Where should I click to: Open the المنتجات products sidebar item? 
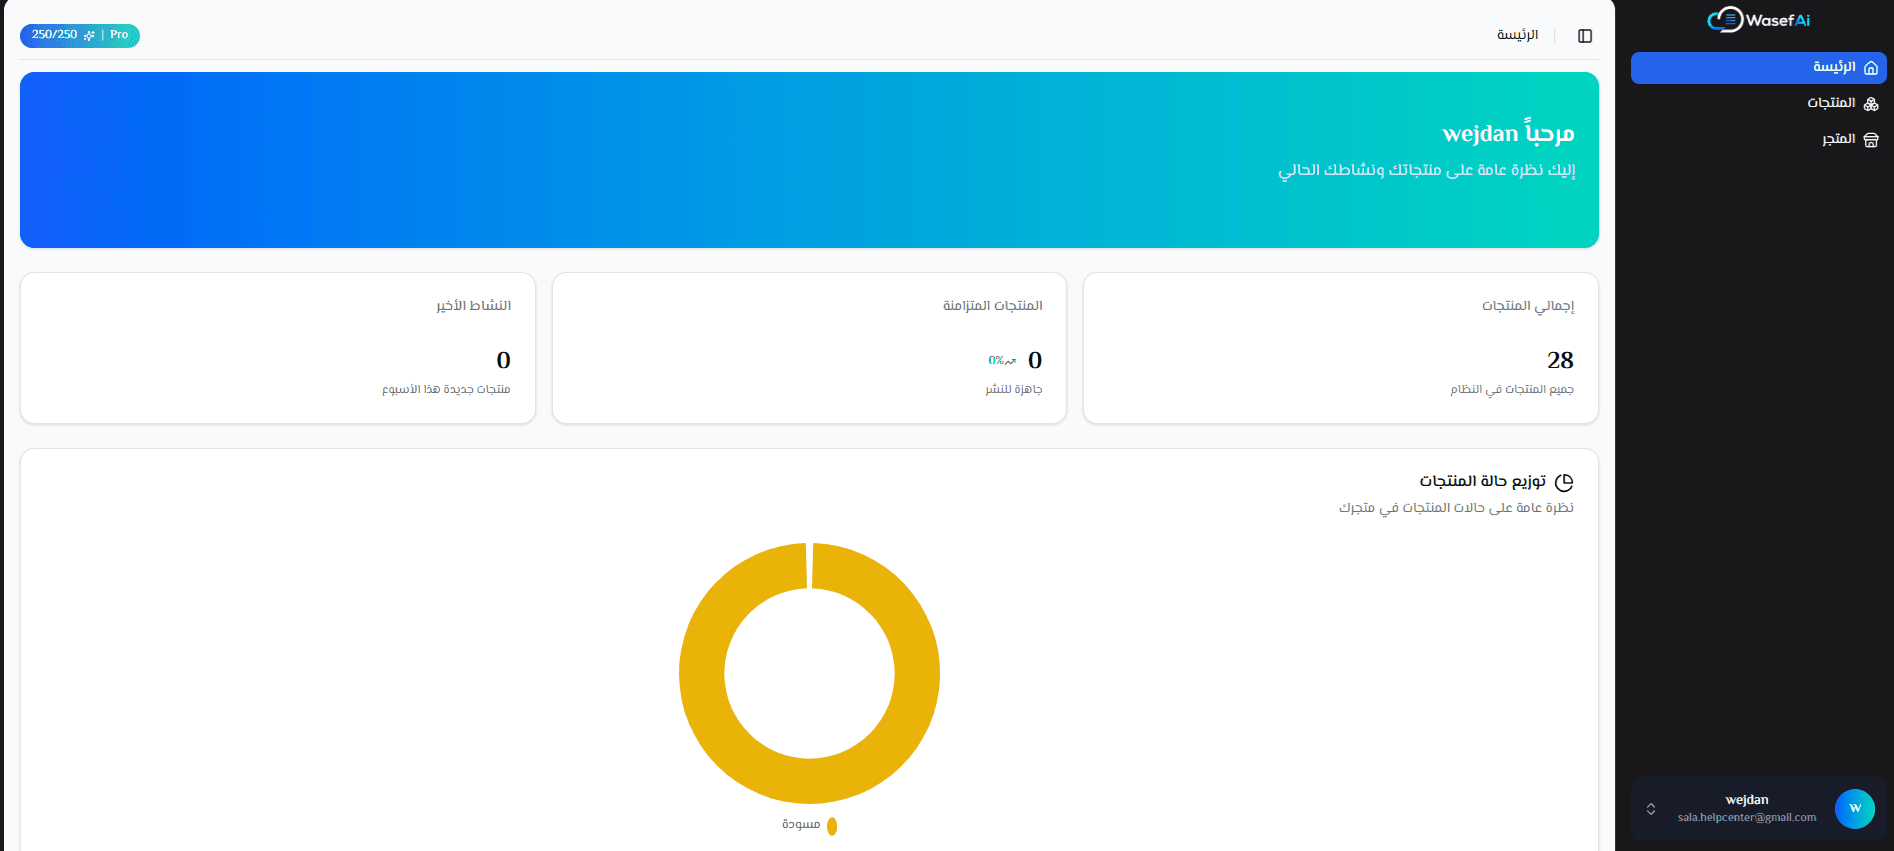point(1758,103)
